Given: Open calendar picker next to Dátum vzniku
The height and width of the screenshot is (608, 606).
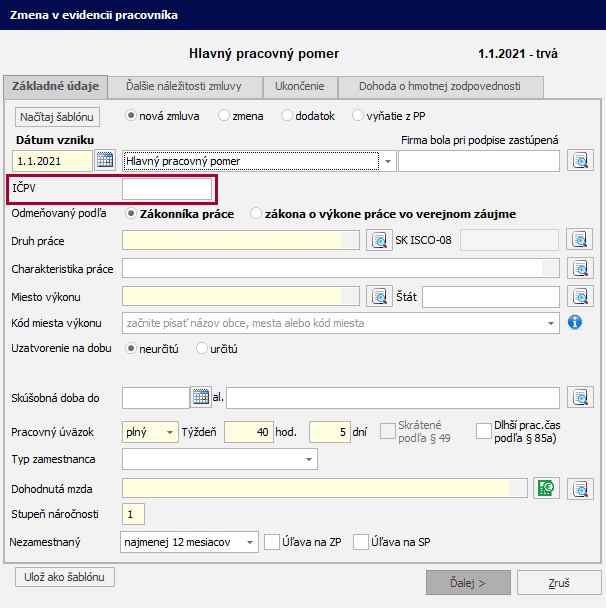Looking at the screenshot, I should point(105,160).
